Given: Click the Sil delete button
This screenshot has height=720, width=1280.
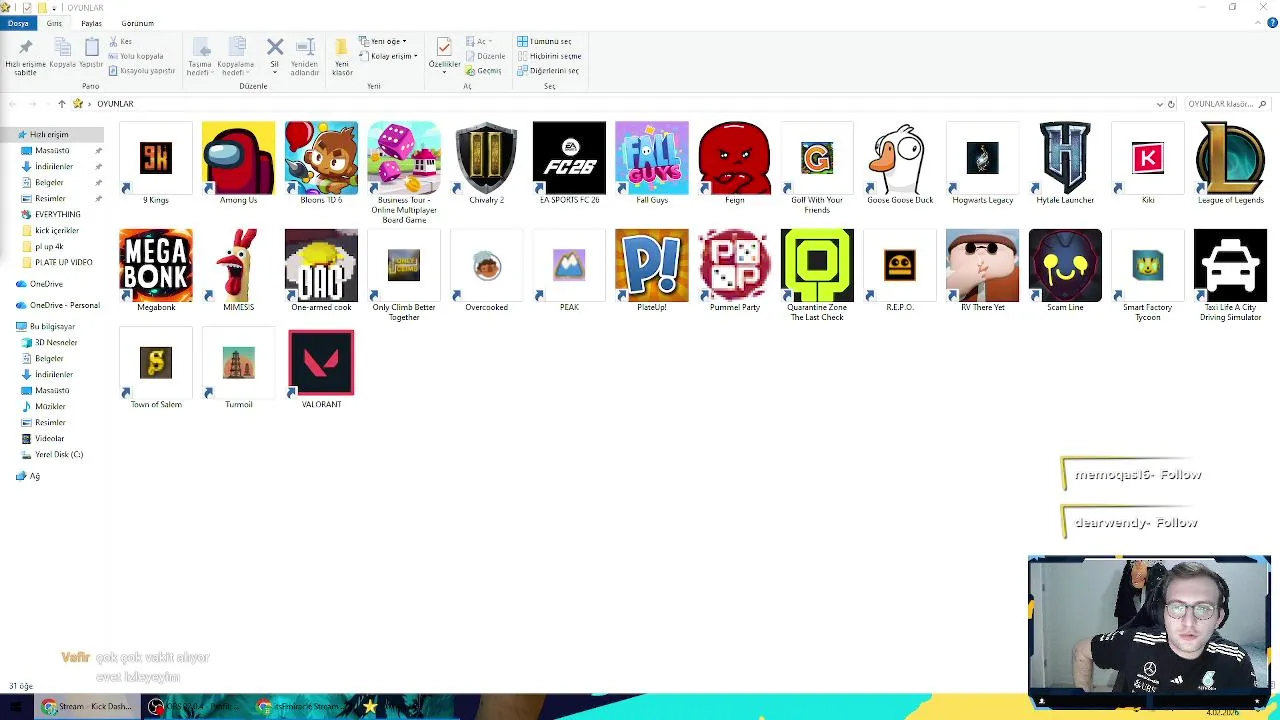Looking at the screenshot, I should tap(275, 55).
